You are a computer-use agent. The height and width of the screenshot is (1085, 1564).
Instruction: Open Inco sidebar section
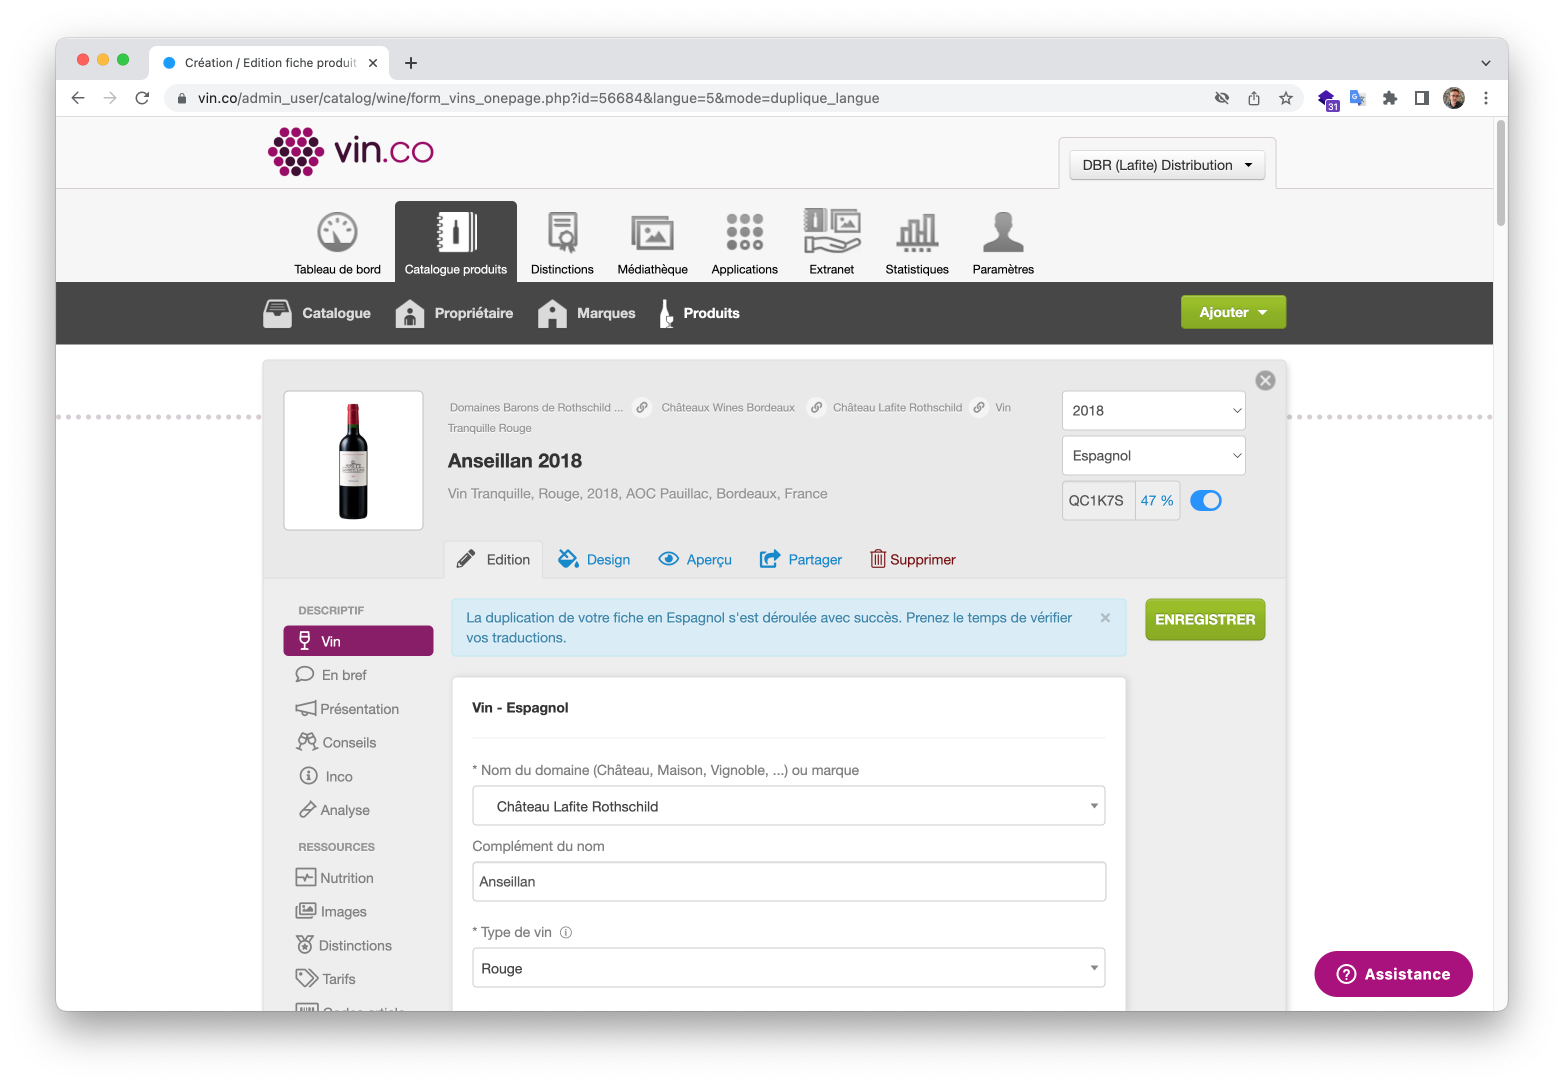tap(327, 777)
